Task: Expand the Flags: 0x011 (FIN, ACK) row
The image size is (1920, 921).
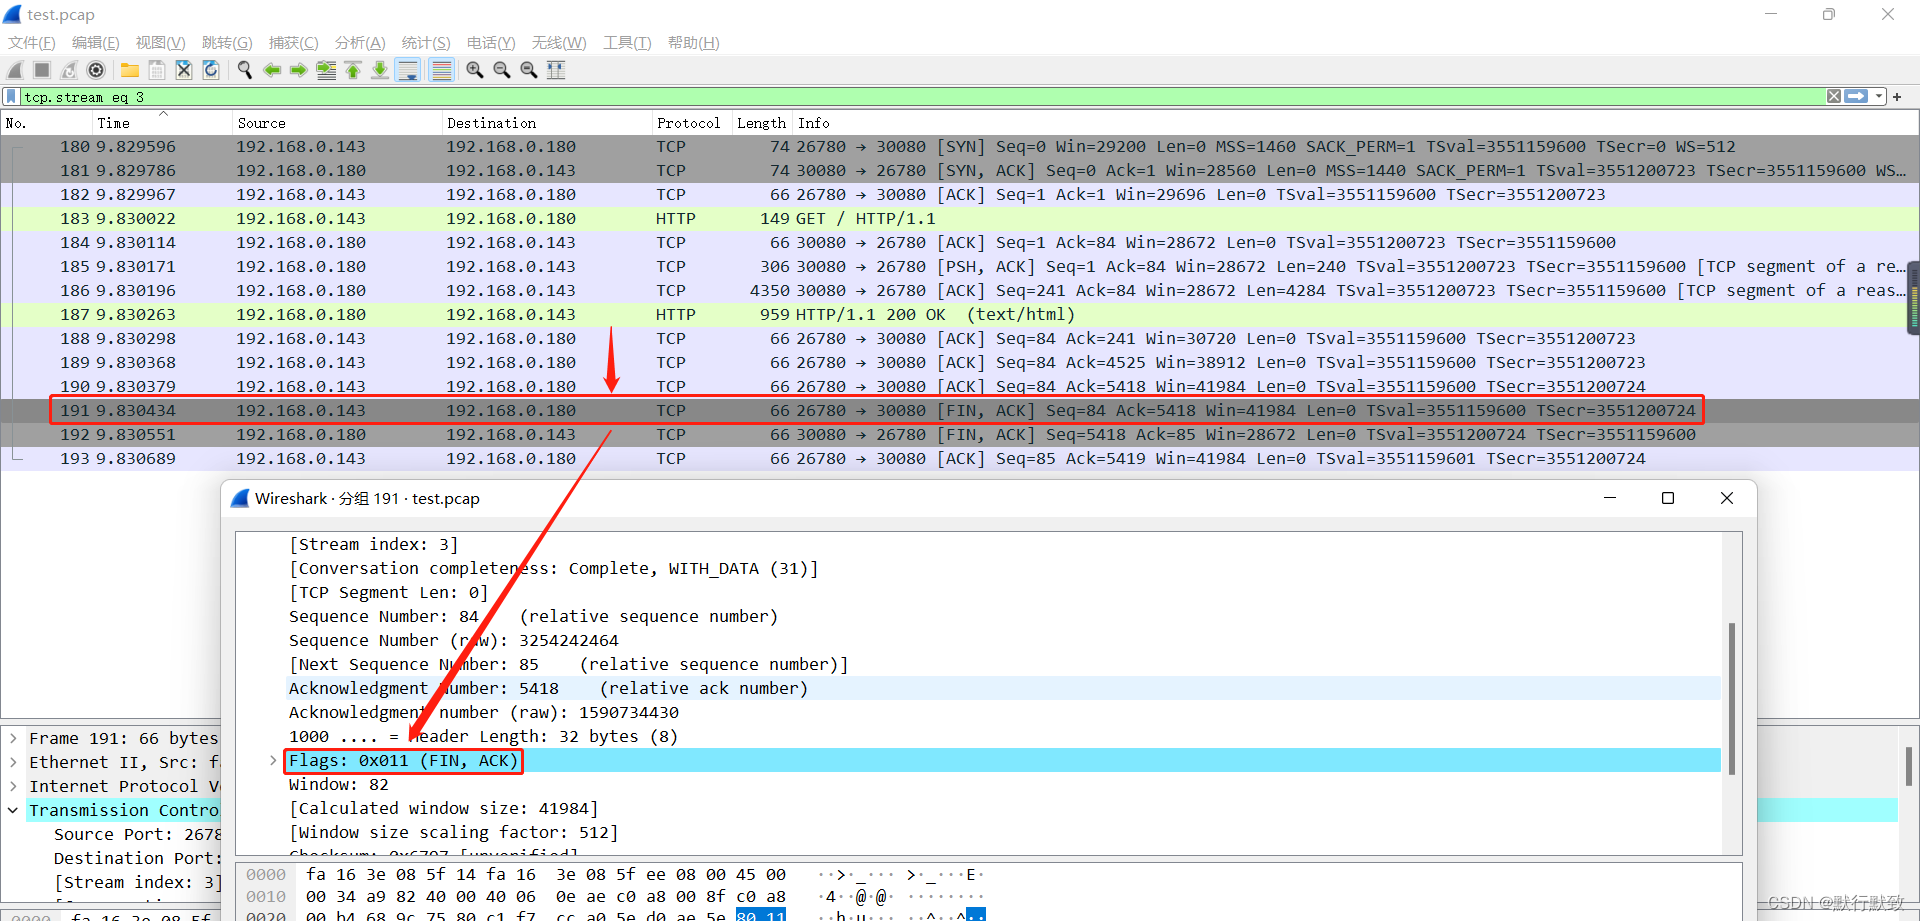Action: pyautogui.click(x=272, y=761)
